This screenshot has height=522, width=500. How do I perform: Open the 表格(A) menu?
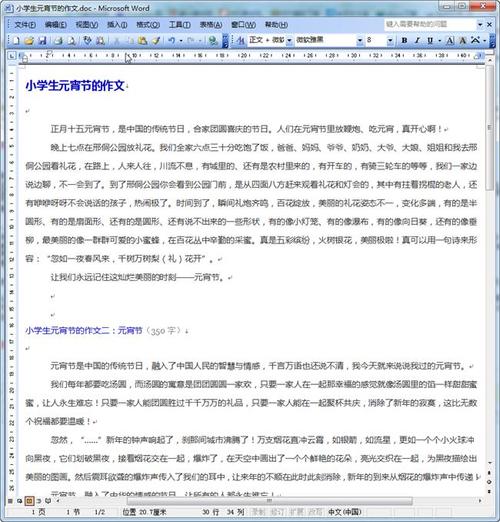(x=211, y=25)
